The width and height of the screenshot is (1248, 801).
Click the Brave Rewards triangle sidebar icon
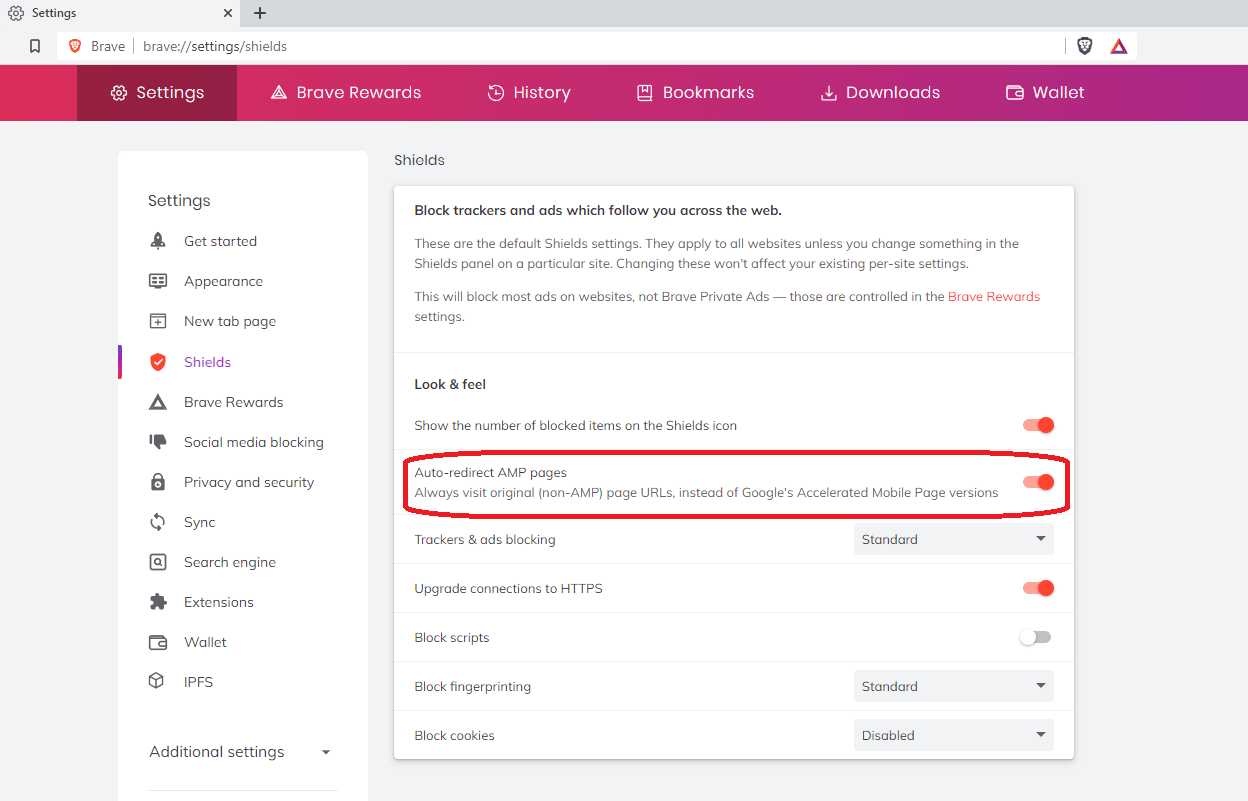click(157, 402)
